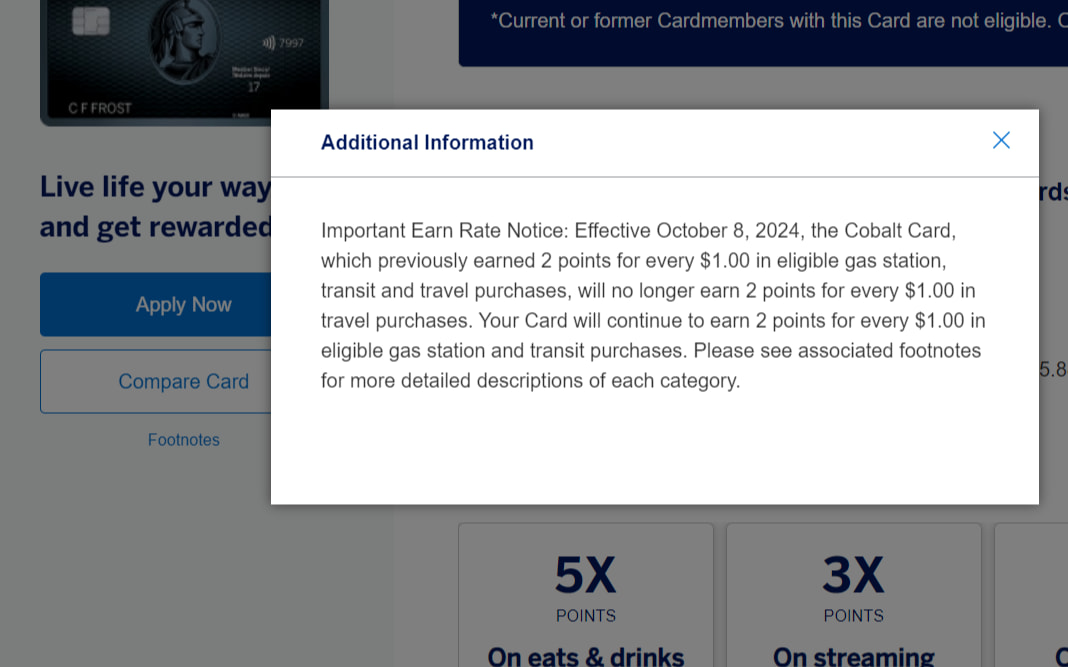
Task: Open the Footnotes link
Action: click(184, 439)
